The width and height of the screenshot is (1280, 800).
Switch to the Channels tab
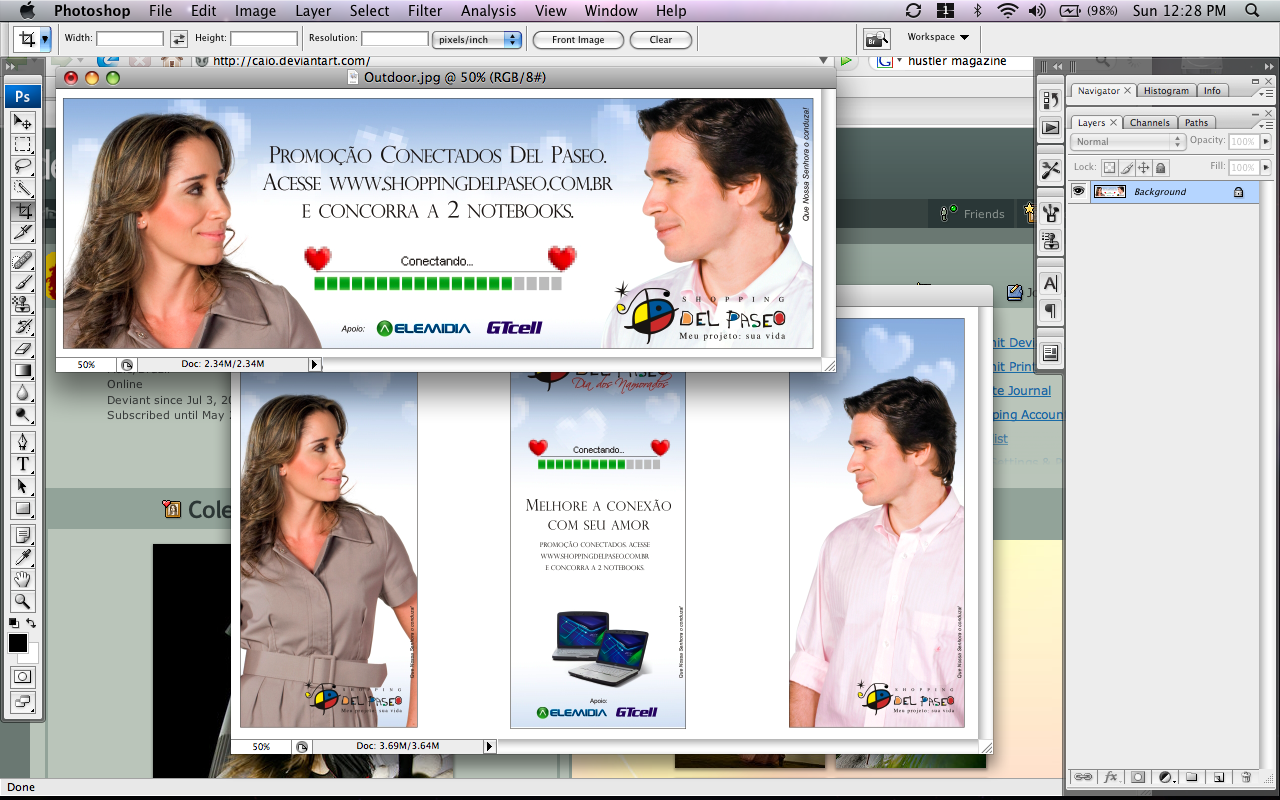click(x=1150, y=123)
